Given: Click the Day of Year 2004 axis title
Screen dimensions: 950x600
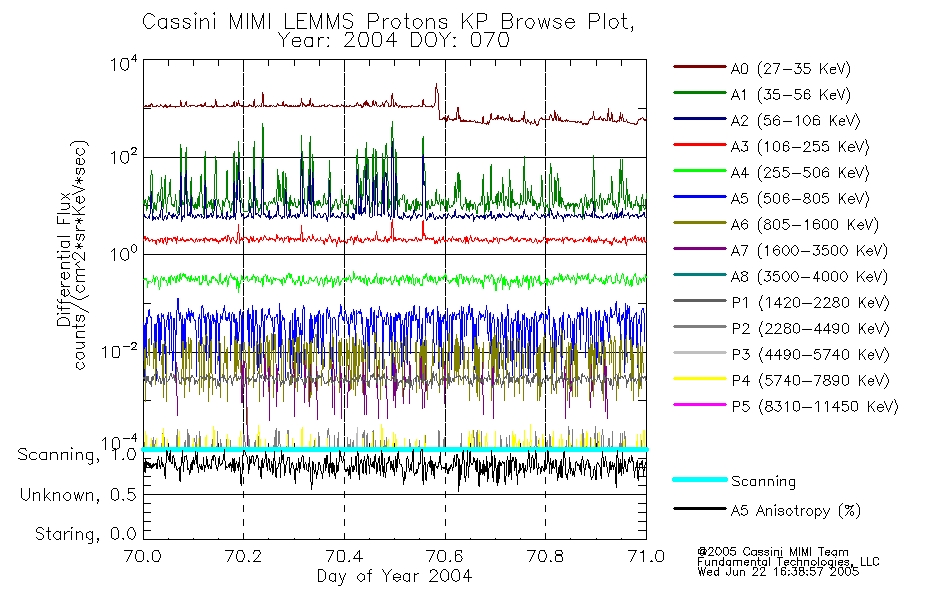Looking at the screenshot, I should point(394,576).
